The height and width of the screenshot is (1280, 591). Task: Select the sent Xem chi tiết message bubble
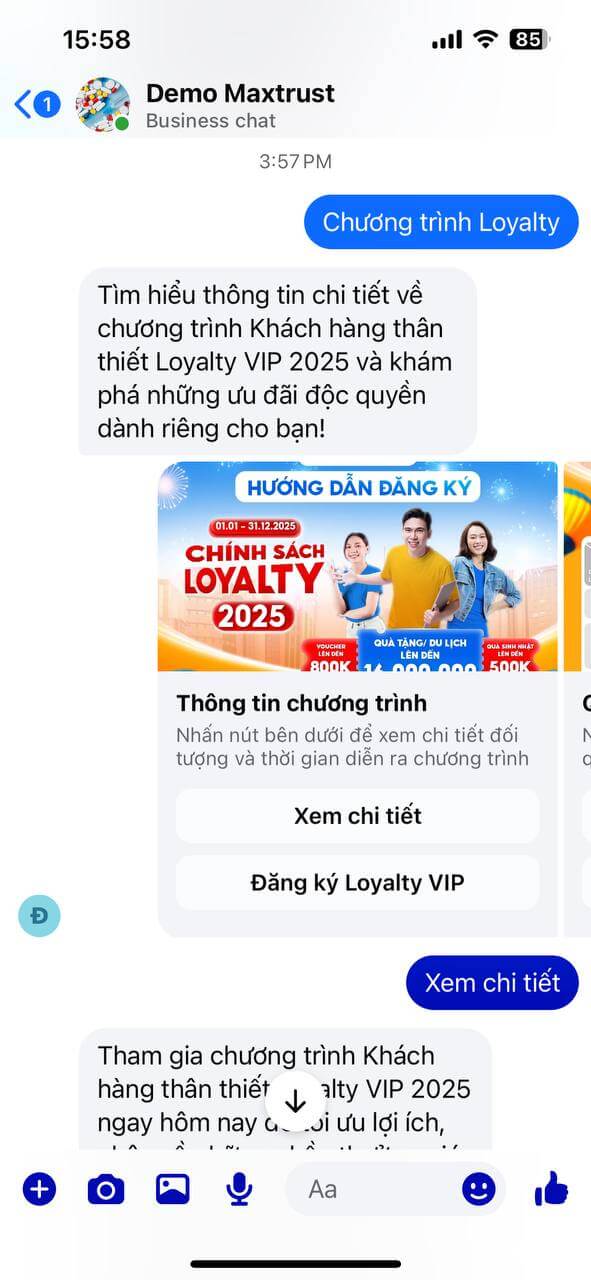click(x=492, y=982)
